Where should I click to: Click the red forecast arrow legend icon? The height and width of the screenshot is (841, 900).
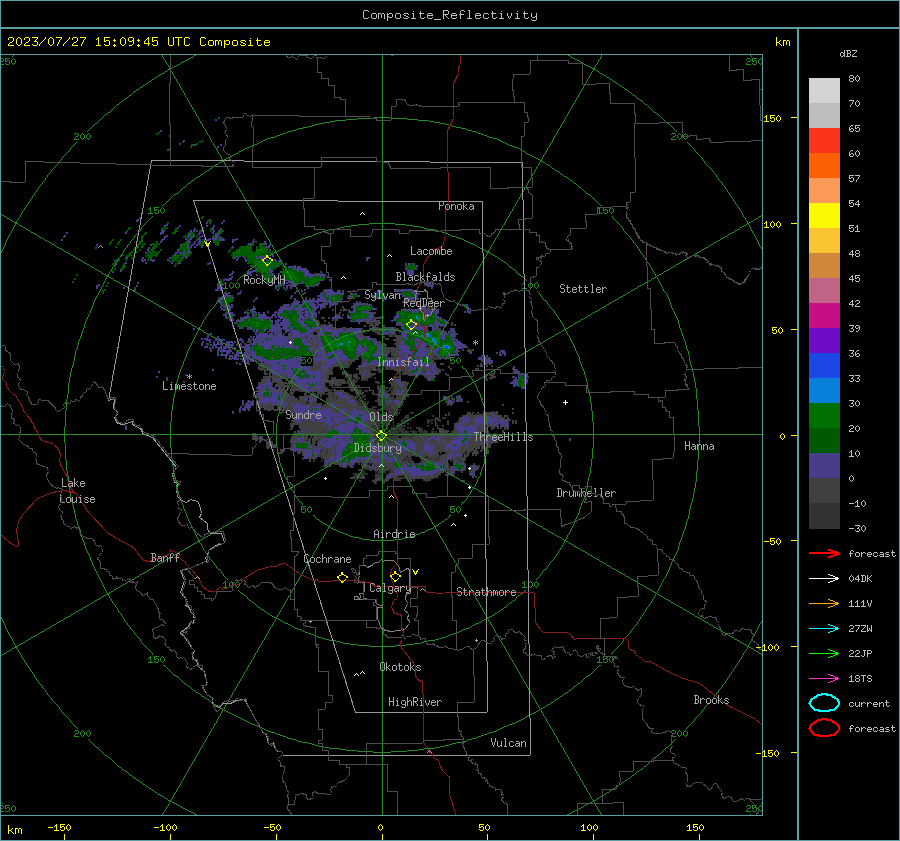point(824,553)
